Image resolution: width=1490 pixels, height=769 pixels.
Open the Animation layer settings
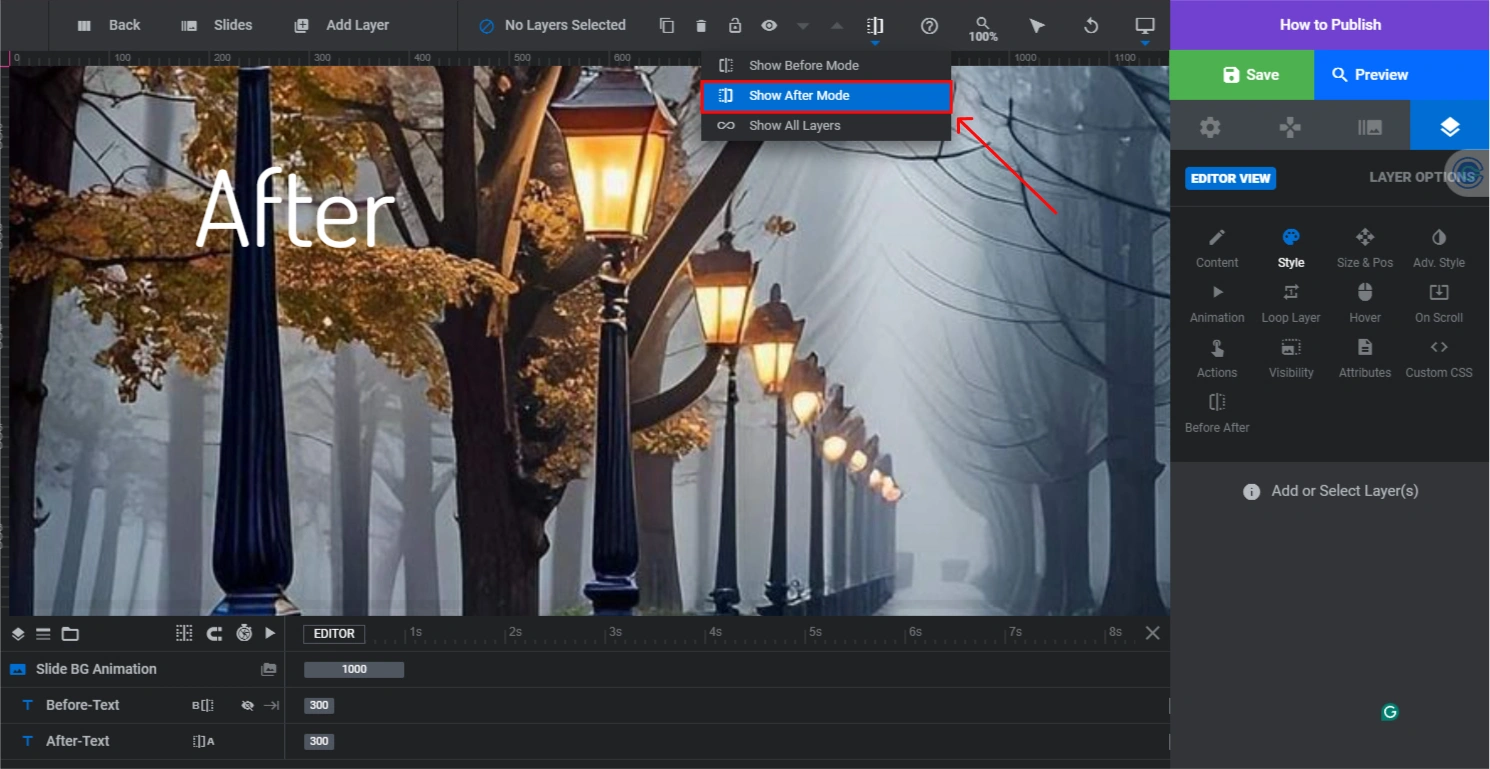[x=1217, y=303]
